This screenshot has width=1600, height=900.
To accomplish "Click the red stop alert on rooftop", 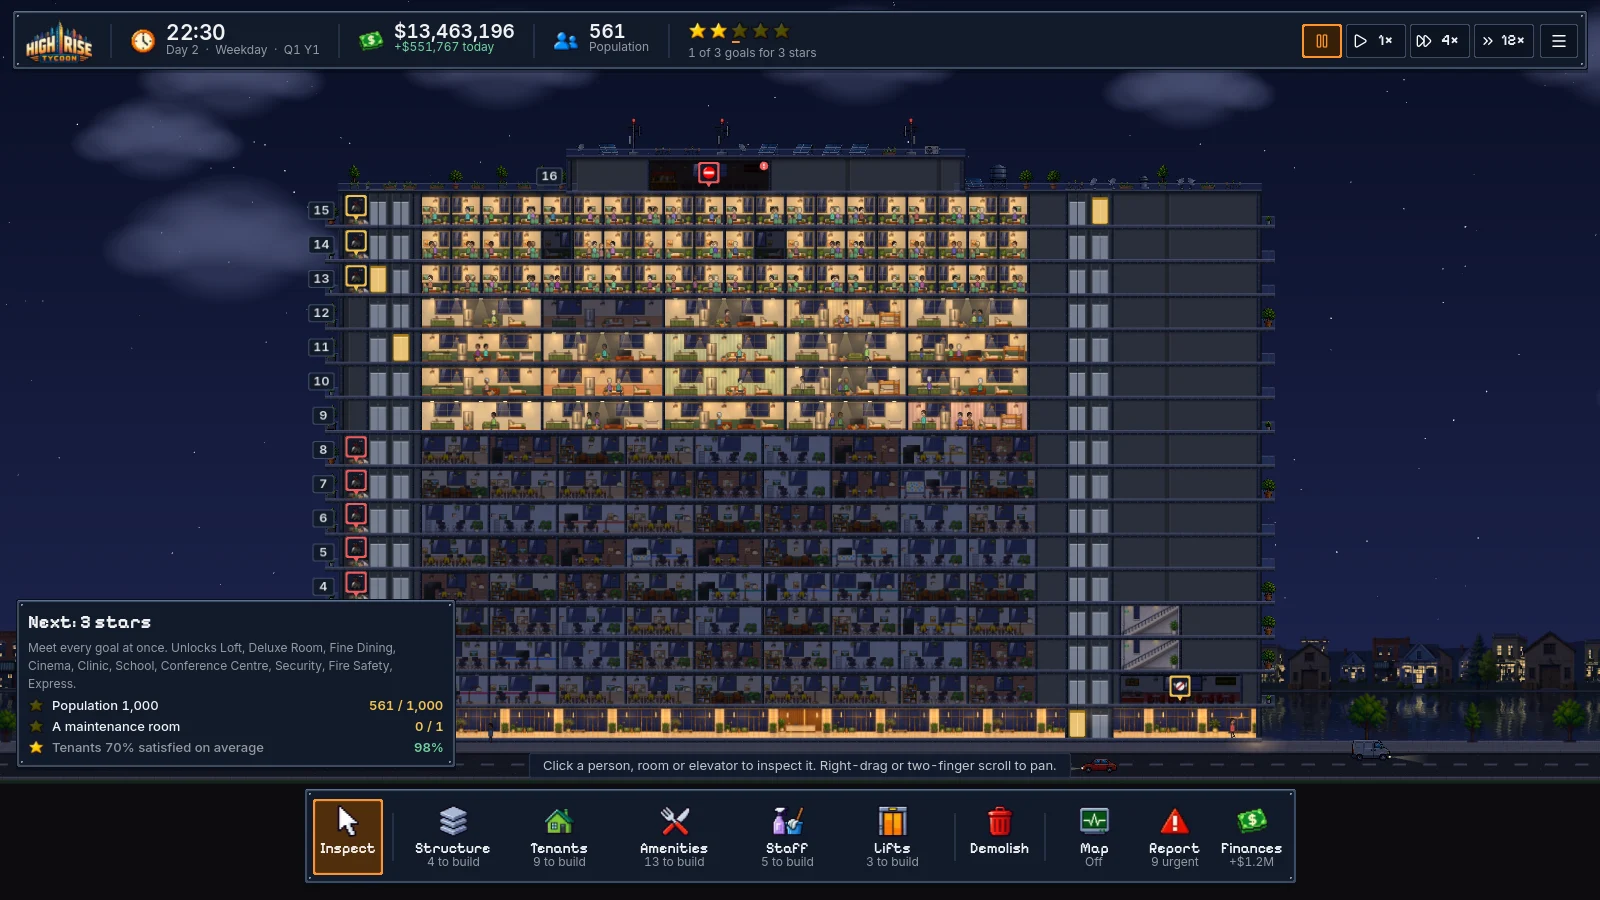I will (x=709, y=174).
